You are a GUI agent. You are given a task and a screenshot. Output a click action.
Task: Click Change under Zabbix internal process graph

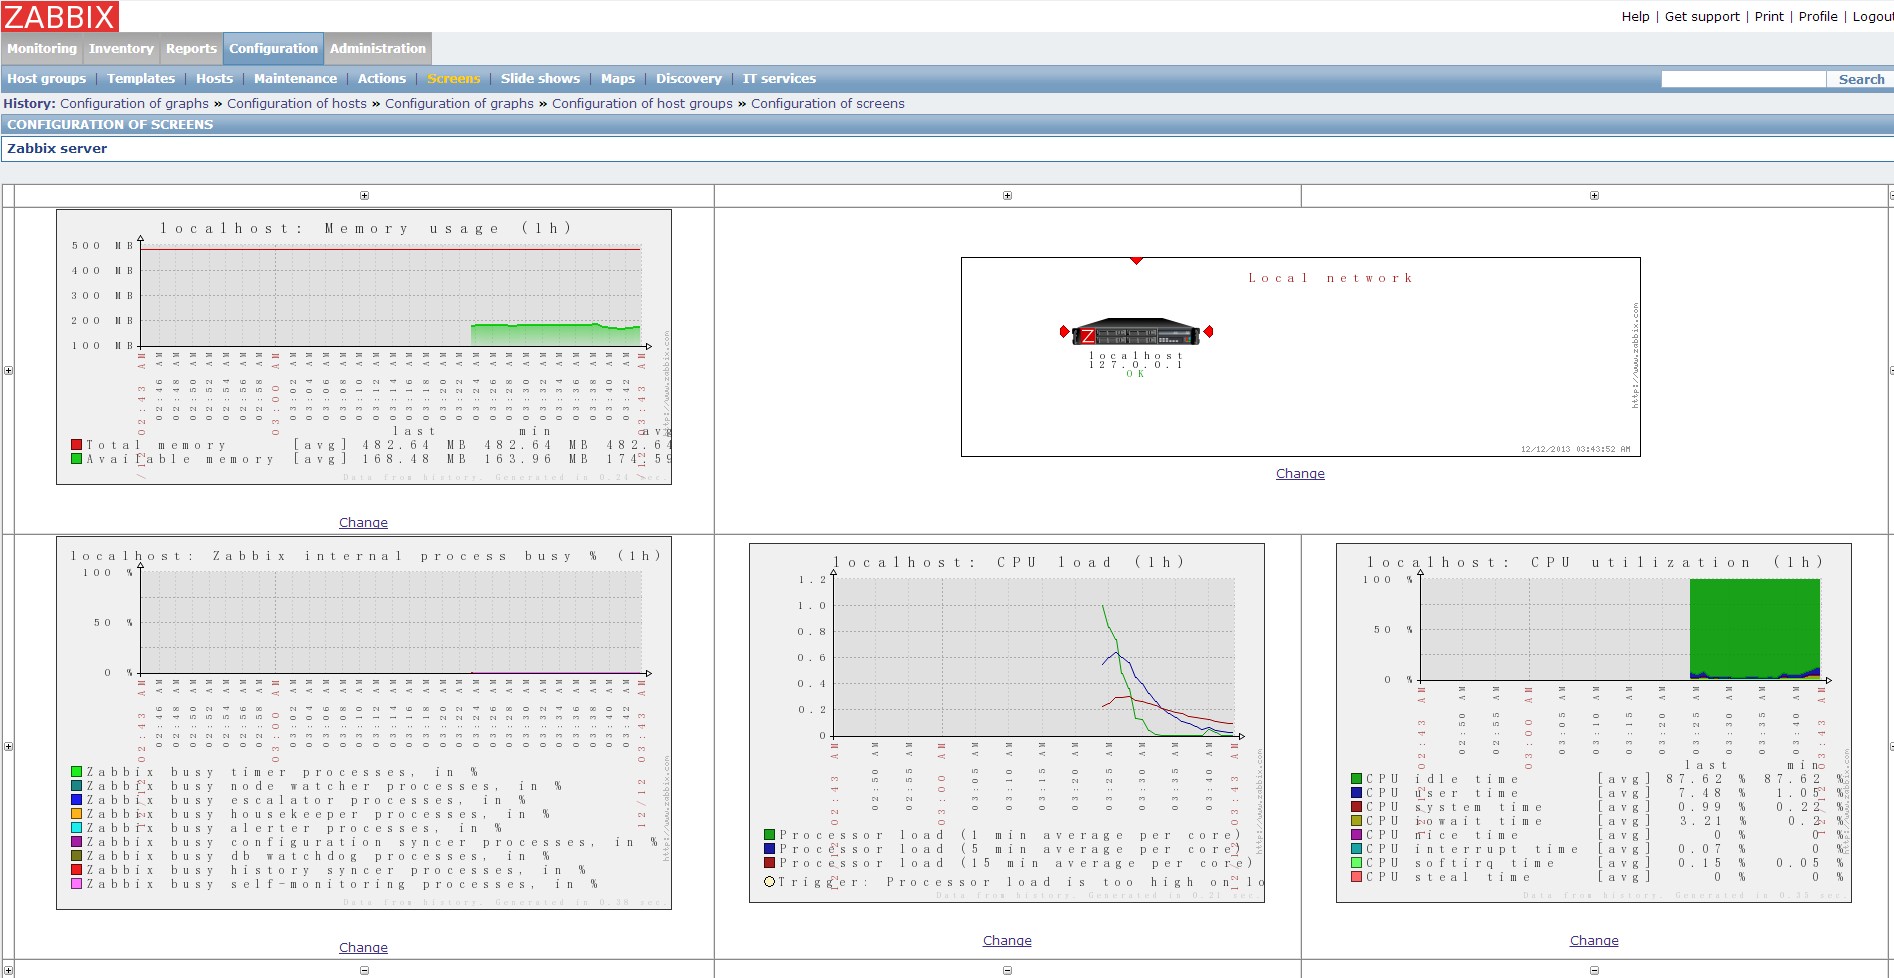pyautogui.click(x=363, y=948)
